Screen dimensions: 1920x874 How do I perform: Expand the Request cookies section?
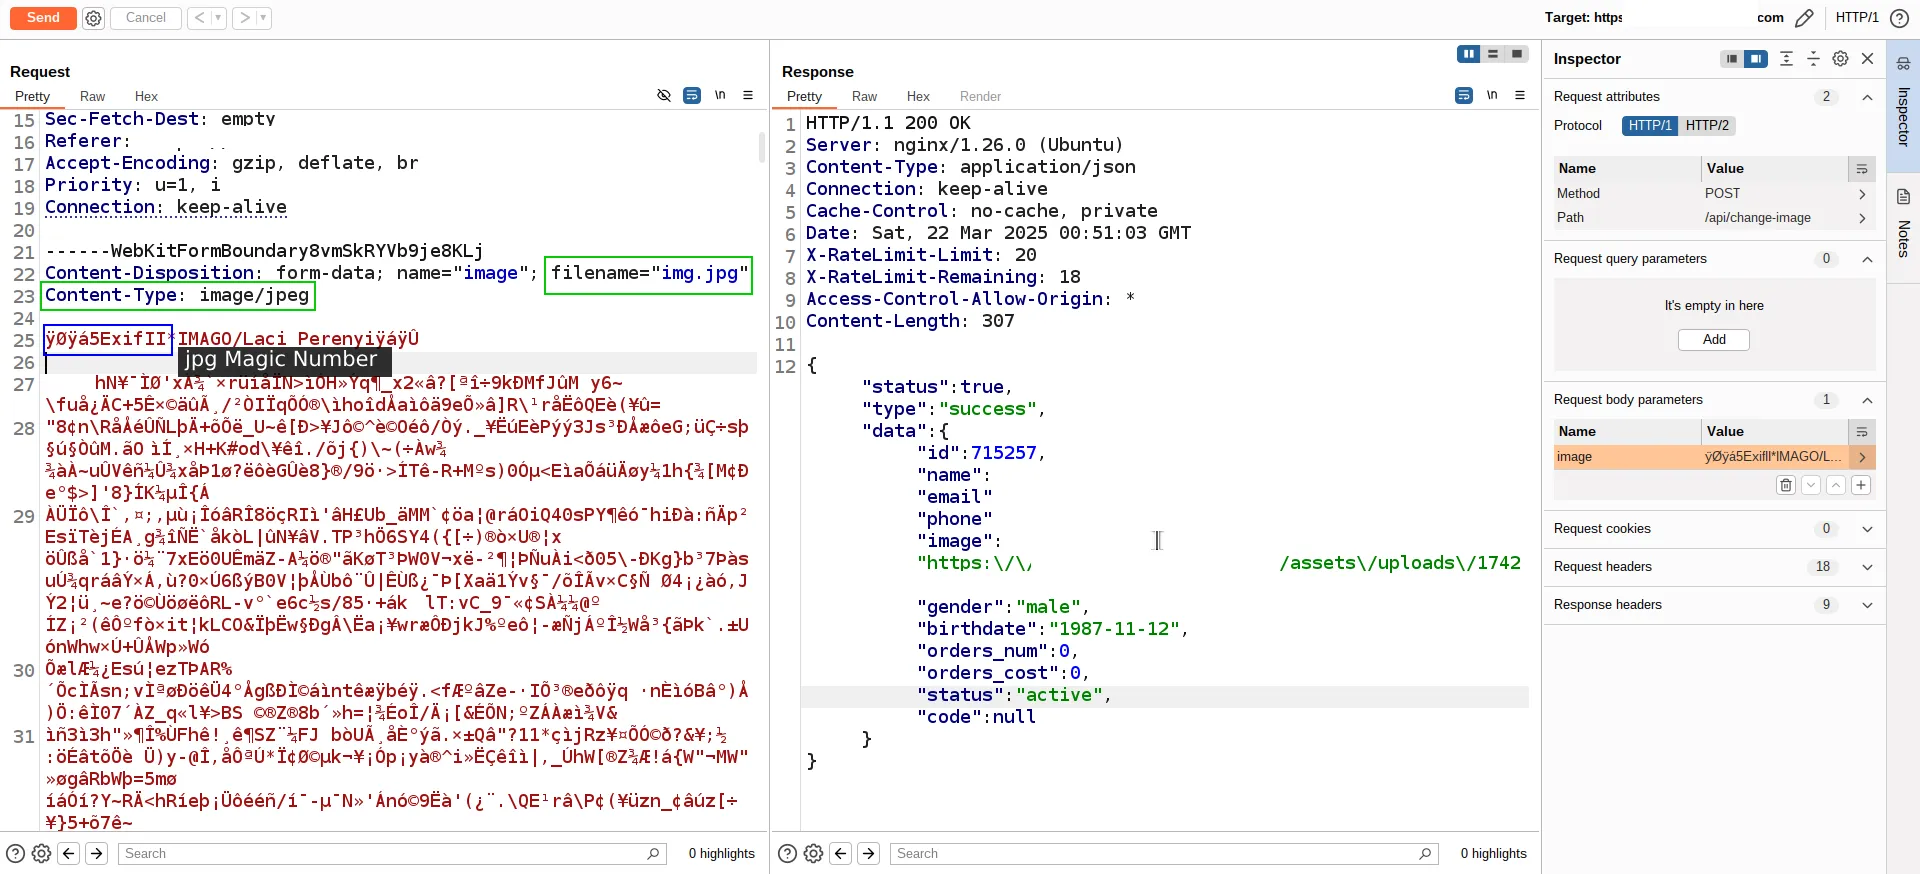point(1866,529)
